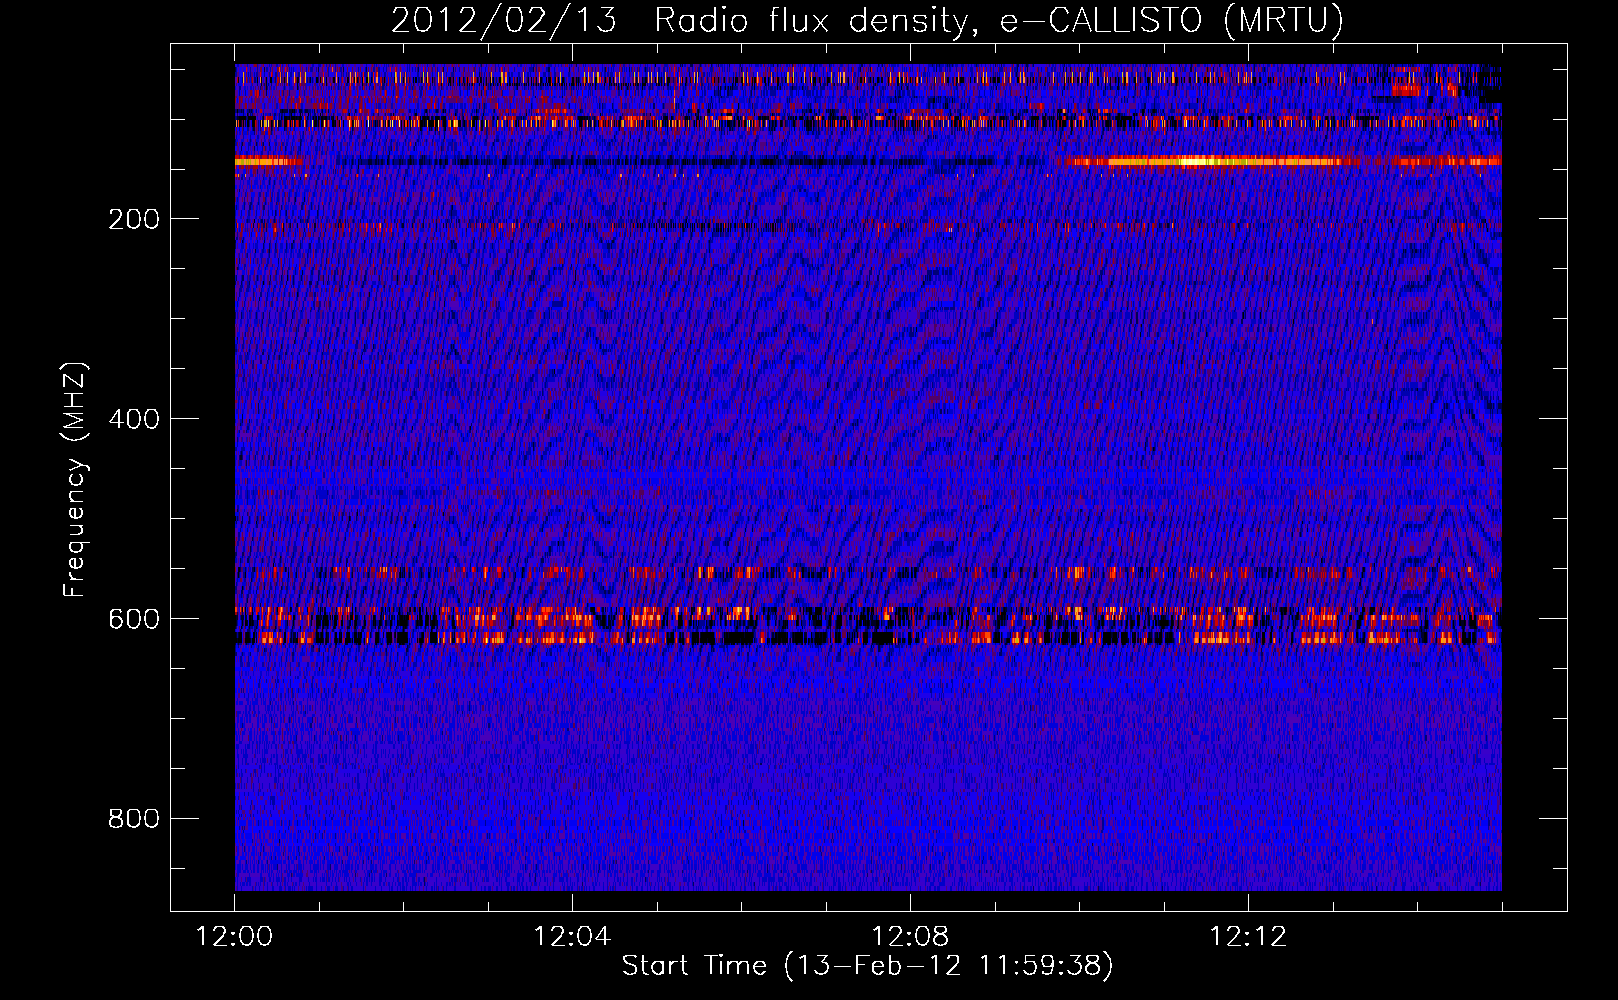
Task: Click the 200 frequency tick label
Action: click(x=134, y=219)
